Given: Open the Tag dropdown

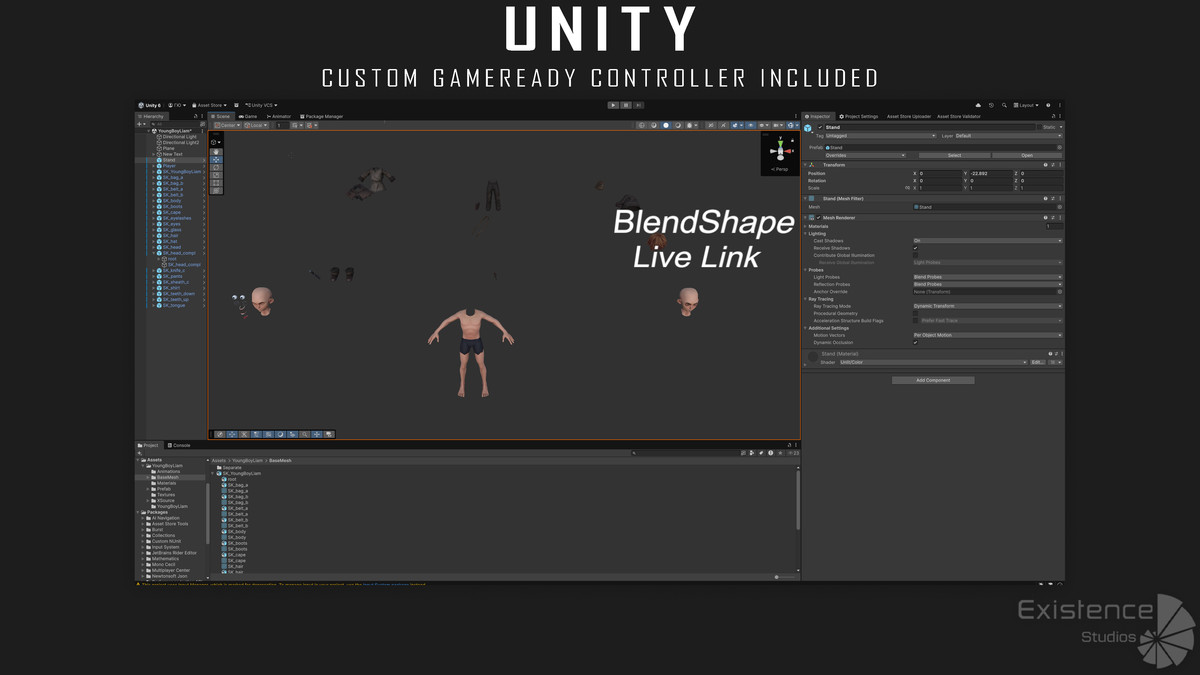Looking at the screenshot, I should [x=881, y=136].
